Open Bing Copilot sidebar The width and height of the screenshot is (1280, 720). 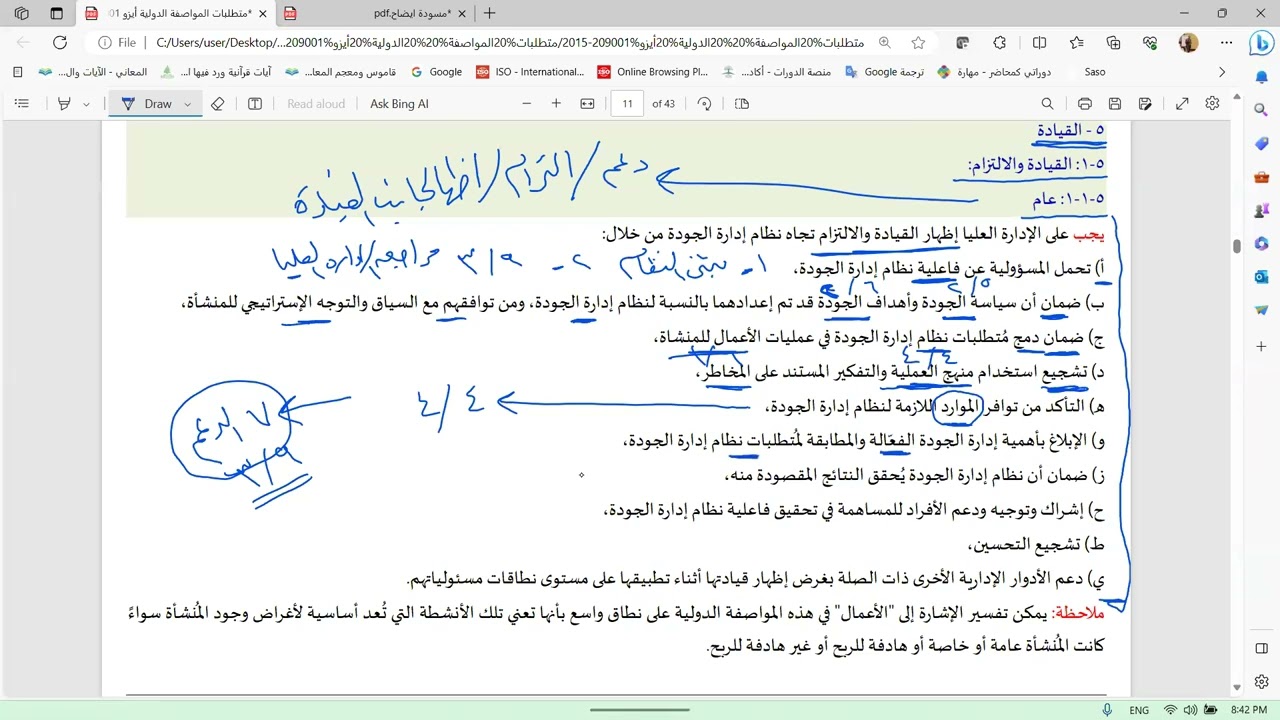pos(1261,43)
